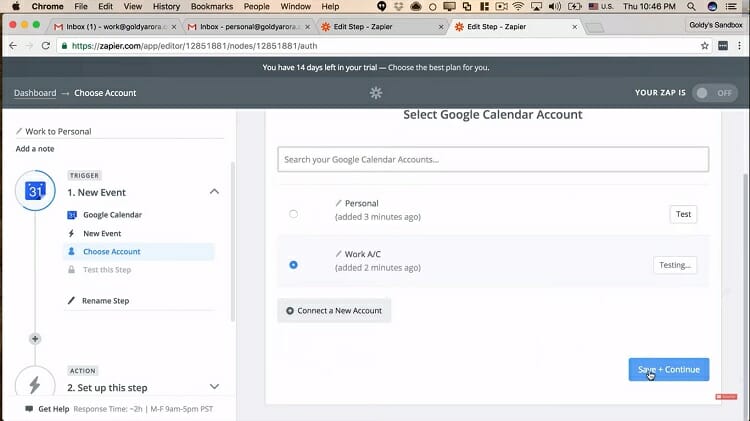Click the person icon beside Choose Account
Image resolution: width=750 pixels, height=421 pixels.
click(71, 251)
